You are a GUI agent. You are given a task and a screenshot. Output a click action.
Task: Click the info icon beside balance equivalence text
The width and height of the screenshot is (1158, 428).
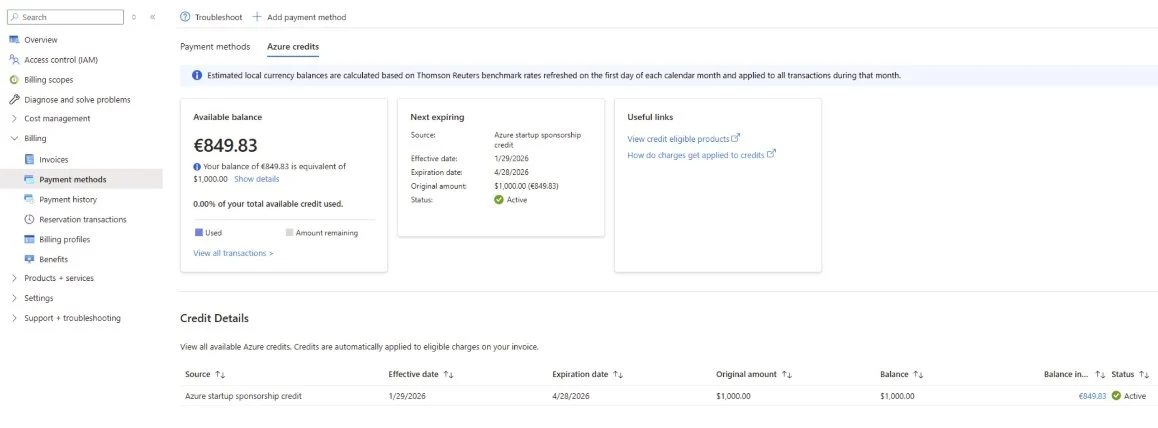tap(197, 167)
